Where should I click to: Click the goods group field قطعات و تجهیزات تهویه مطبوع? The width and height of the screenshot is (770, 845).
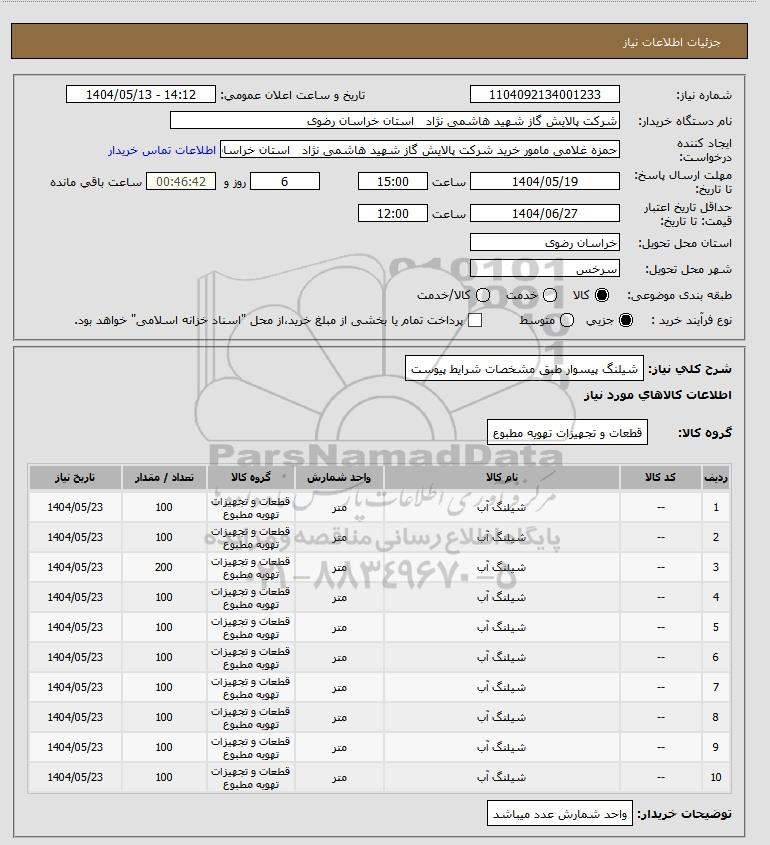(x=567, y=432)
